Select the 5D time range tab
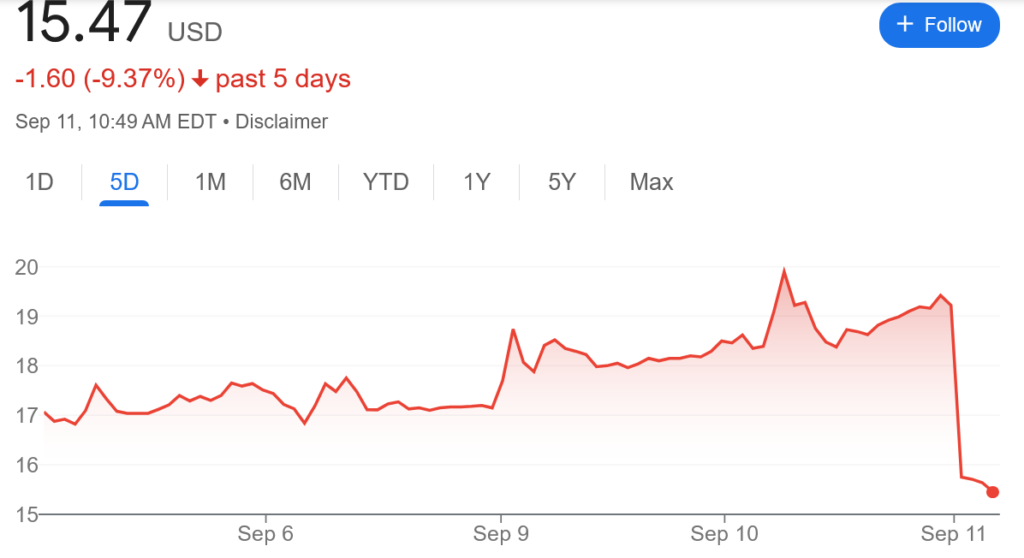The image size is (1024, 558). coord(124,182)
